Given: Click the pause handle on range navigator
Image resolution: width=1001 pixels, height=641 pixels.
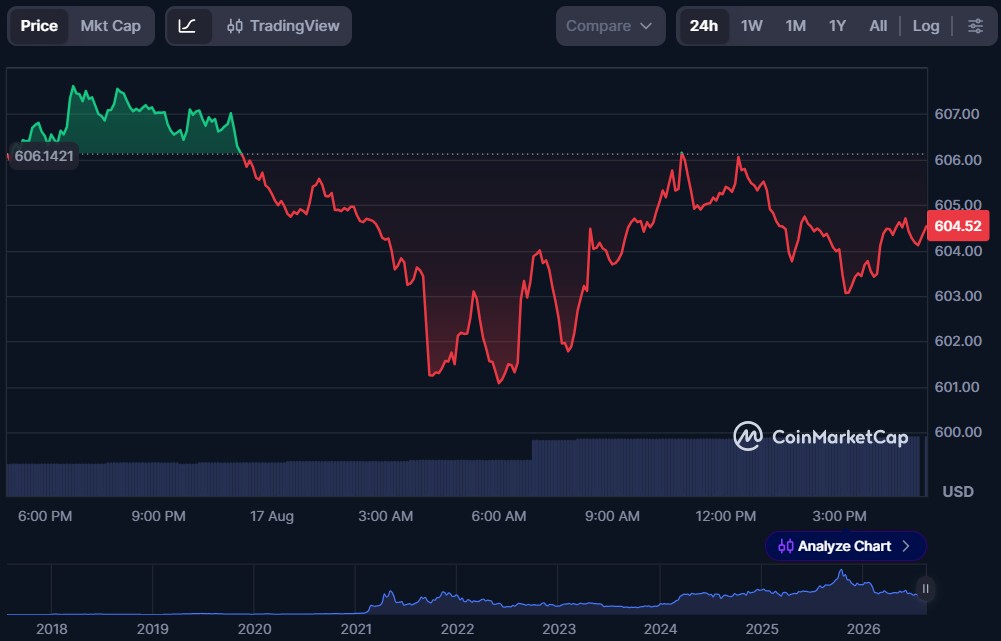Looking at the screenshot, I should pyautogui.click(x=925, y=589).
